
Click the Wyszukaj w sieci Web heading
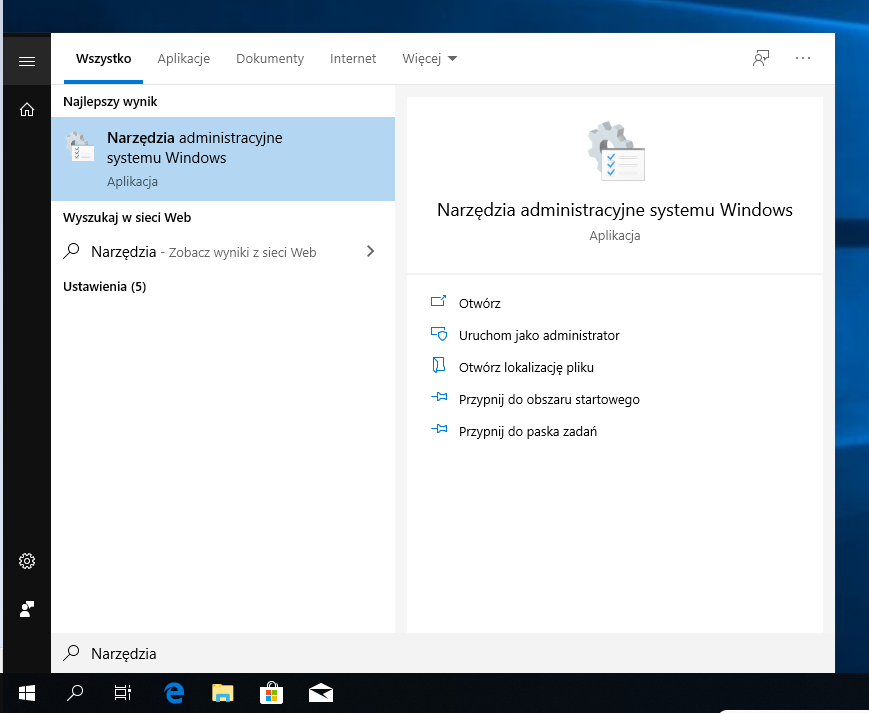[x=127, y=218]
